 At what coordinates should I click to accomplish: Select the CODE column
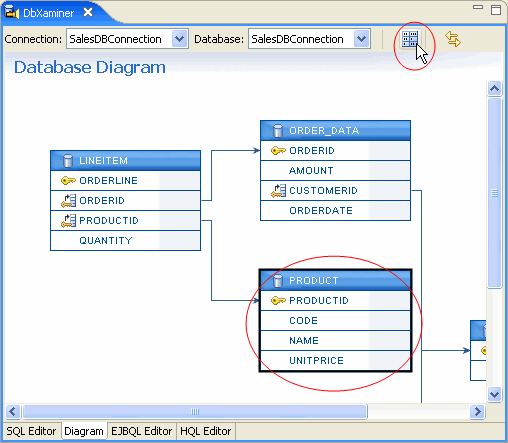[x=335, y=321]
